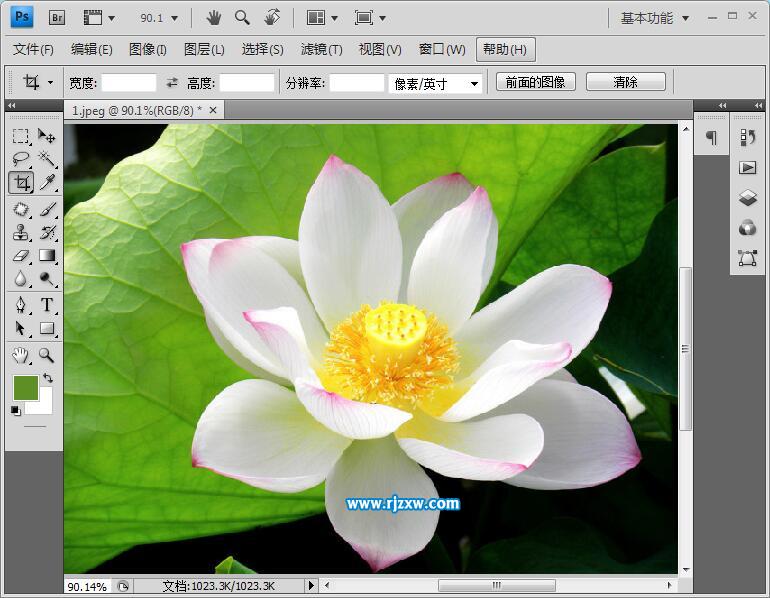Select the Blur tool
The height and width of the screenshot is (598, 770).
(21, 278)
